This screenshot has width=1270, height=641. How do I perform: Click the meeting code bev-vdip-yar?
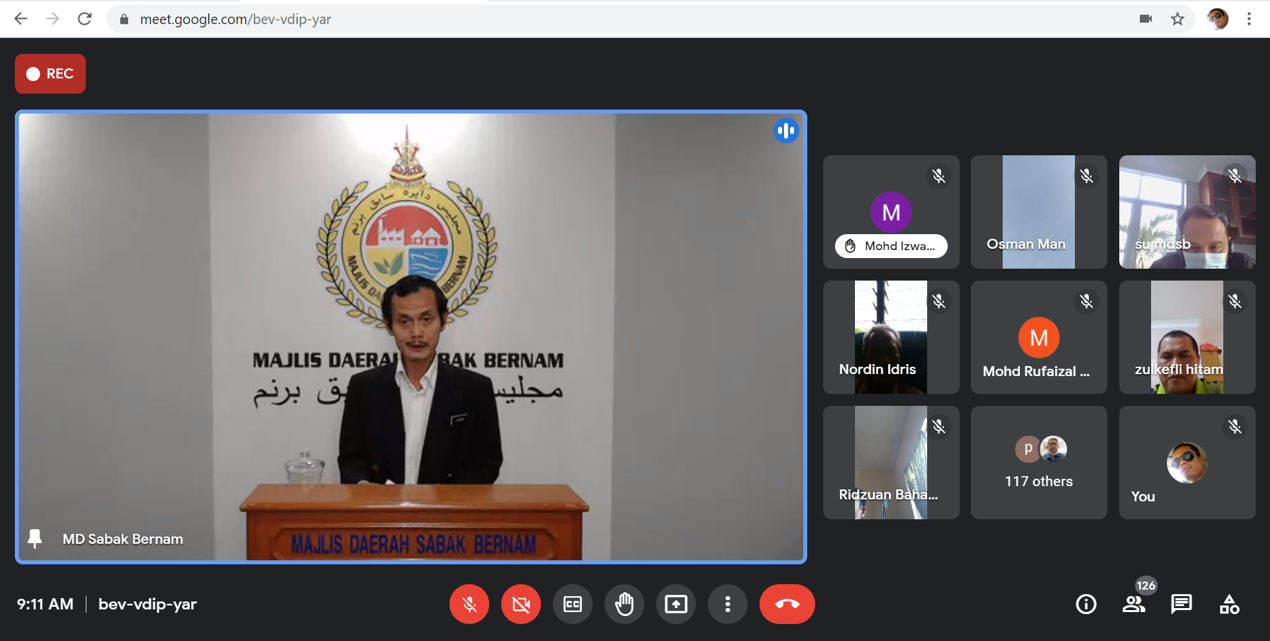pyautogui.click(x=148, y=604)
